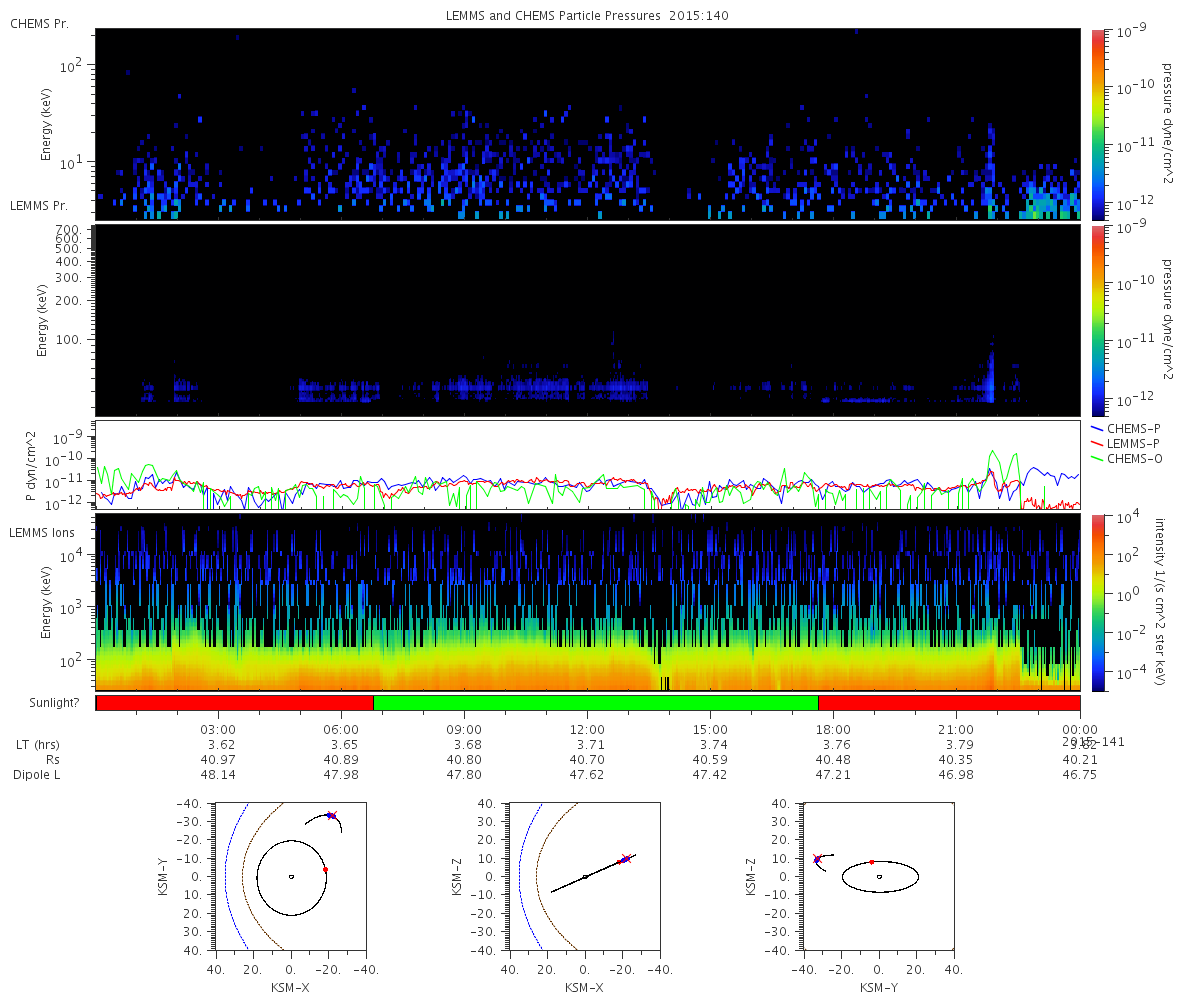The height and width of the screenshot is (1000, 1200).
Task: Click the first red segment of Sunlight bar
Action: [235, 703]
